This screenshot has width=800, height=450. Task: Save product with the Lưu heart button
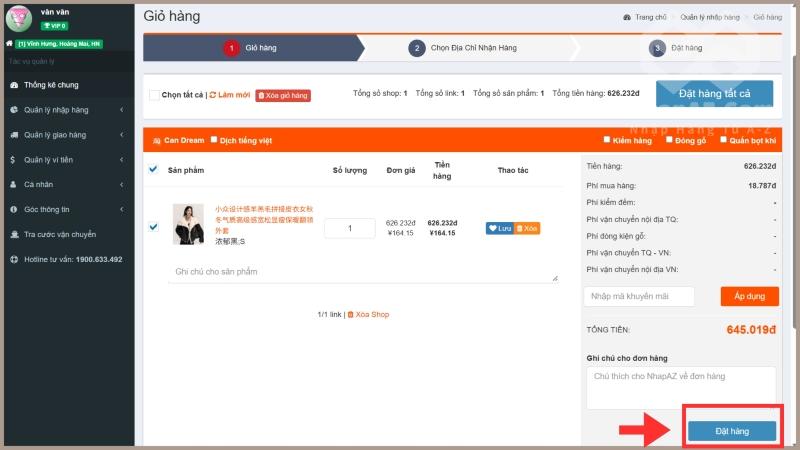coord(499,228)
